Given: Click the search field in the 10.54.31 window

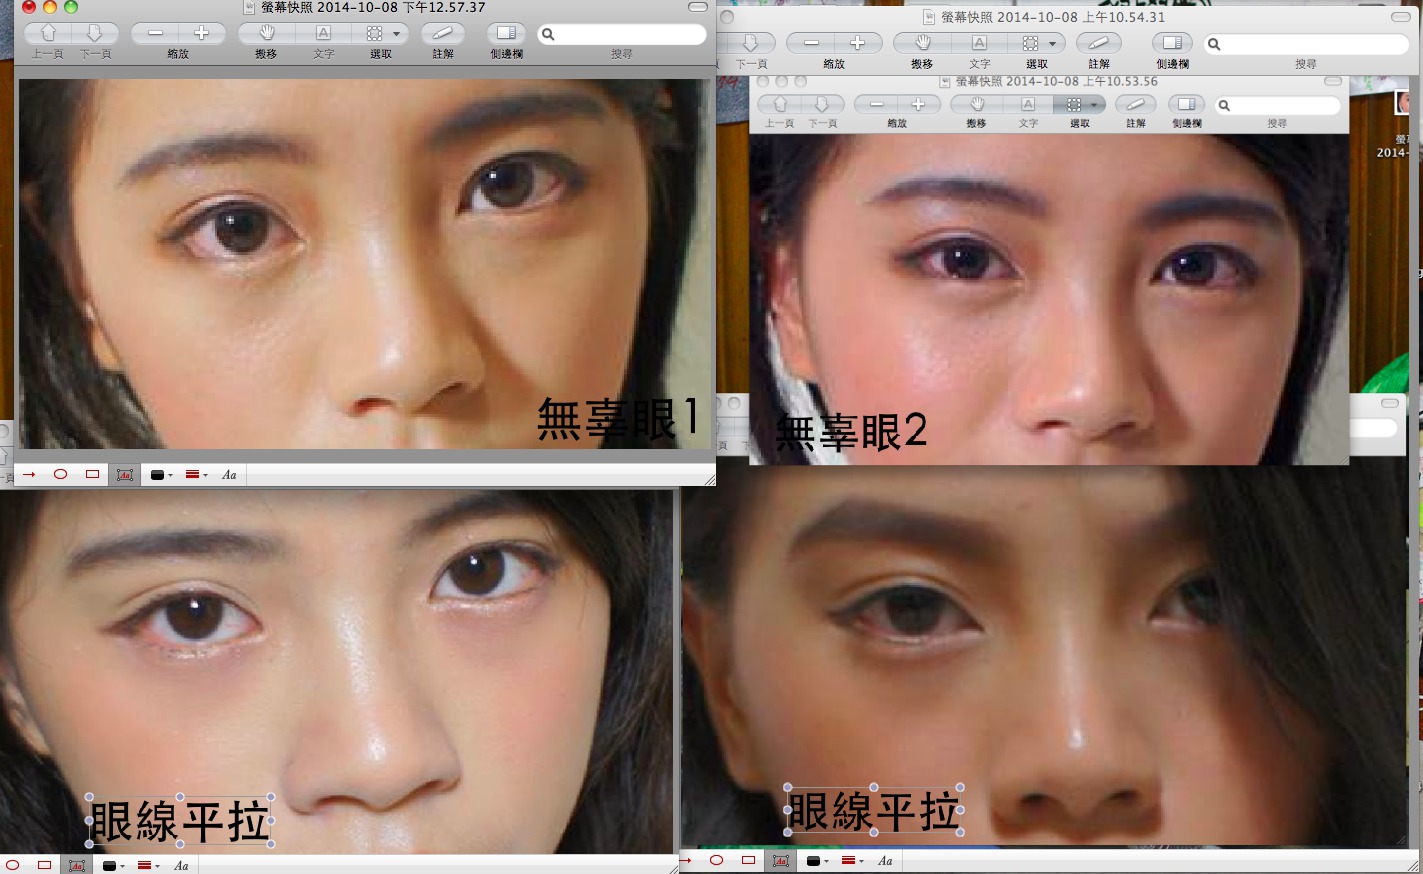Looking at the screenshot, I should [x=1306, y=44].
